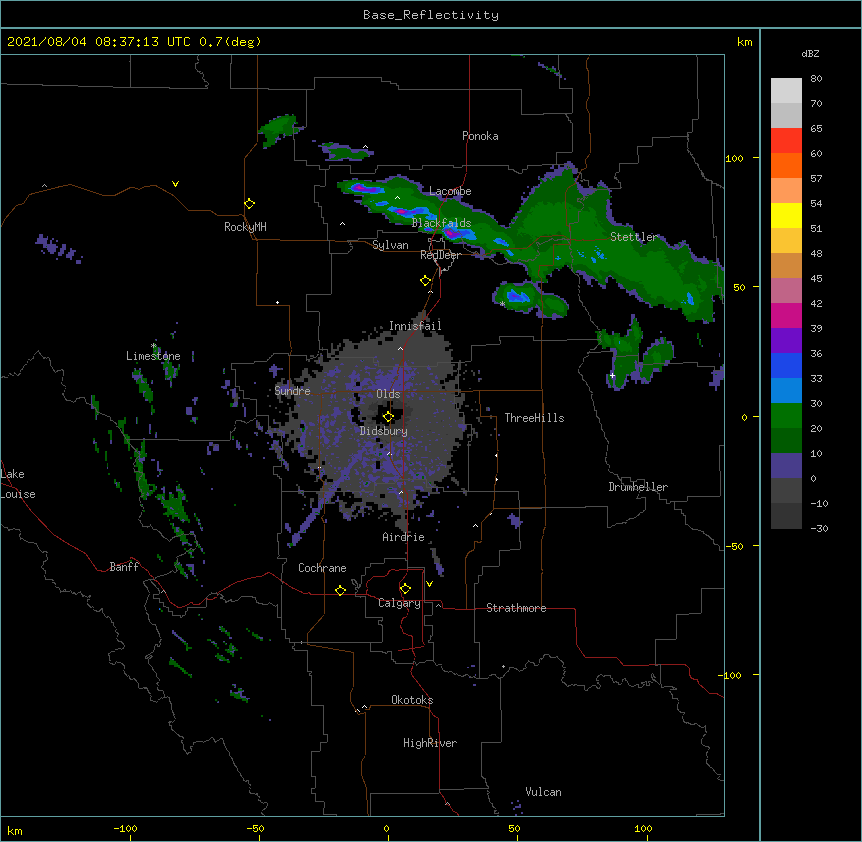Image resolution: width=862 pixels, height=842 pixels.
Task: Click the radar site marker near Olds
Action: [388, 417]
